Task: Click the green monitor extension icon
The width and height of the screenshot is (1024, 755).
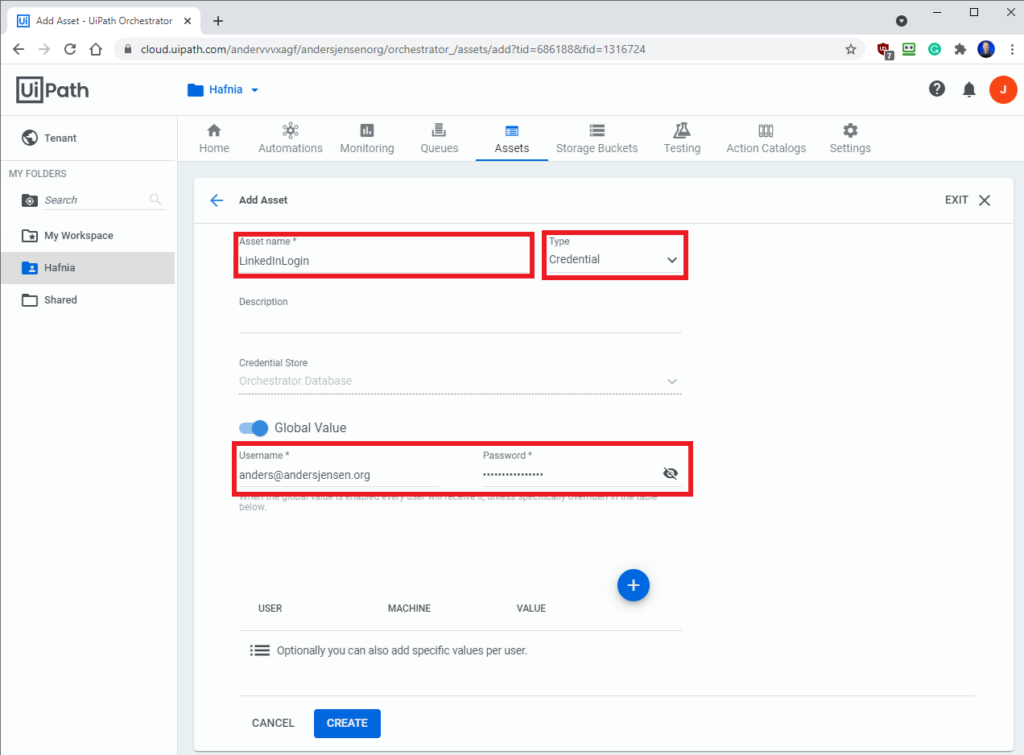Action: pos(908,49)
